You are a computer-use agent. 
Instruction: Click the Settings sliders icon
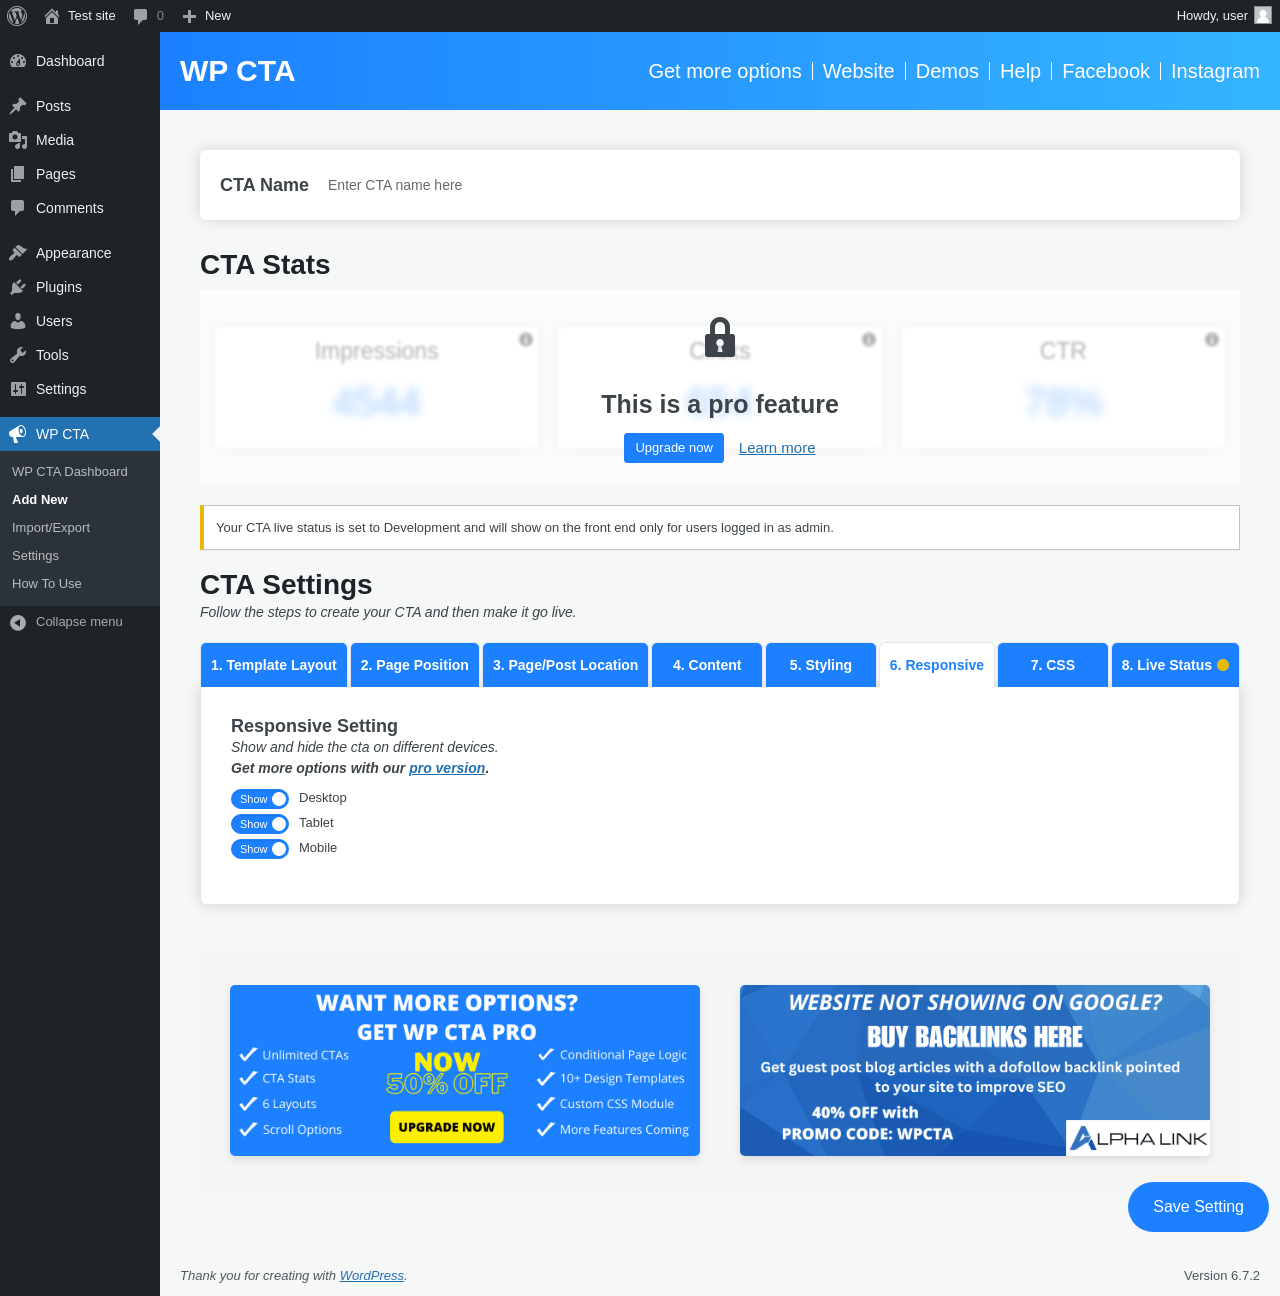point(18,389)
